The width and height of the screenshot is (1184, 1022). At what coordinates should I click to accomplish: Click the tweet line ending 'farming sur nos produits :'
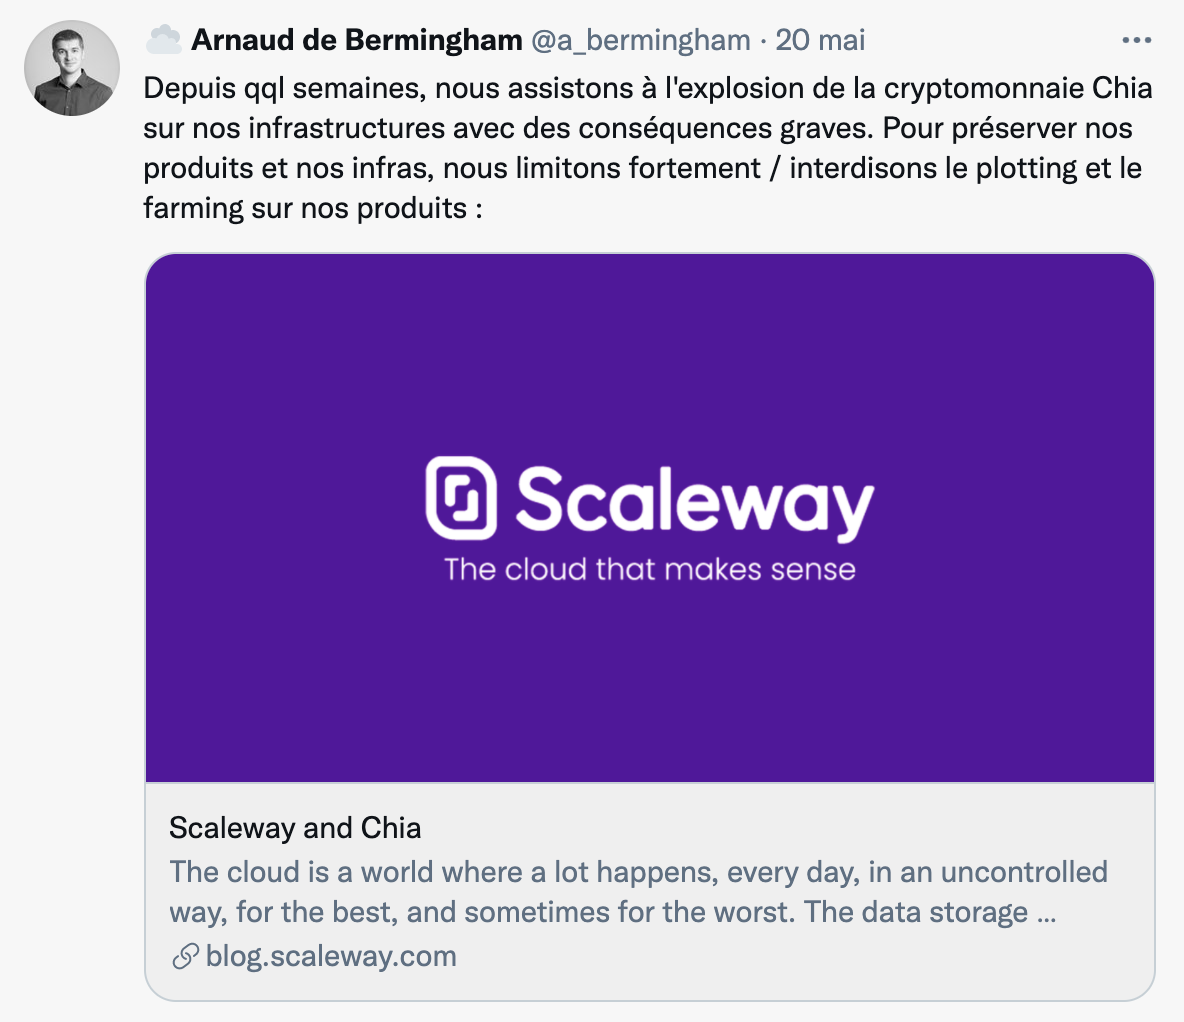click(x=314, y=208)
